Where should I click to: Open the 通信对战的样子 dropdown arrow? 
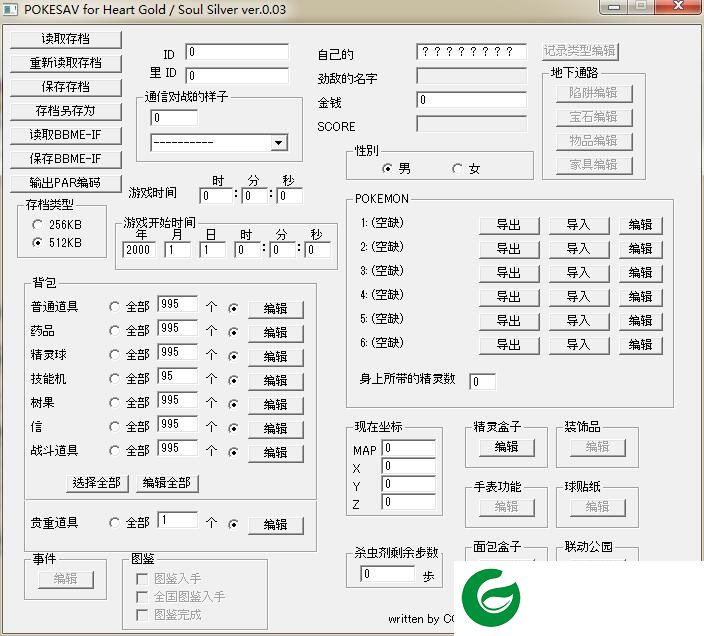(278, 143)
